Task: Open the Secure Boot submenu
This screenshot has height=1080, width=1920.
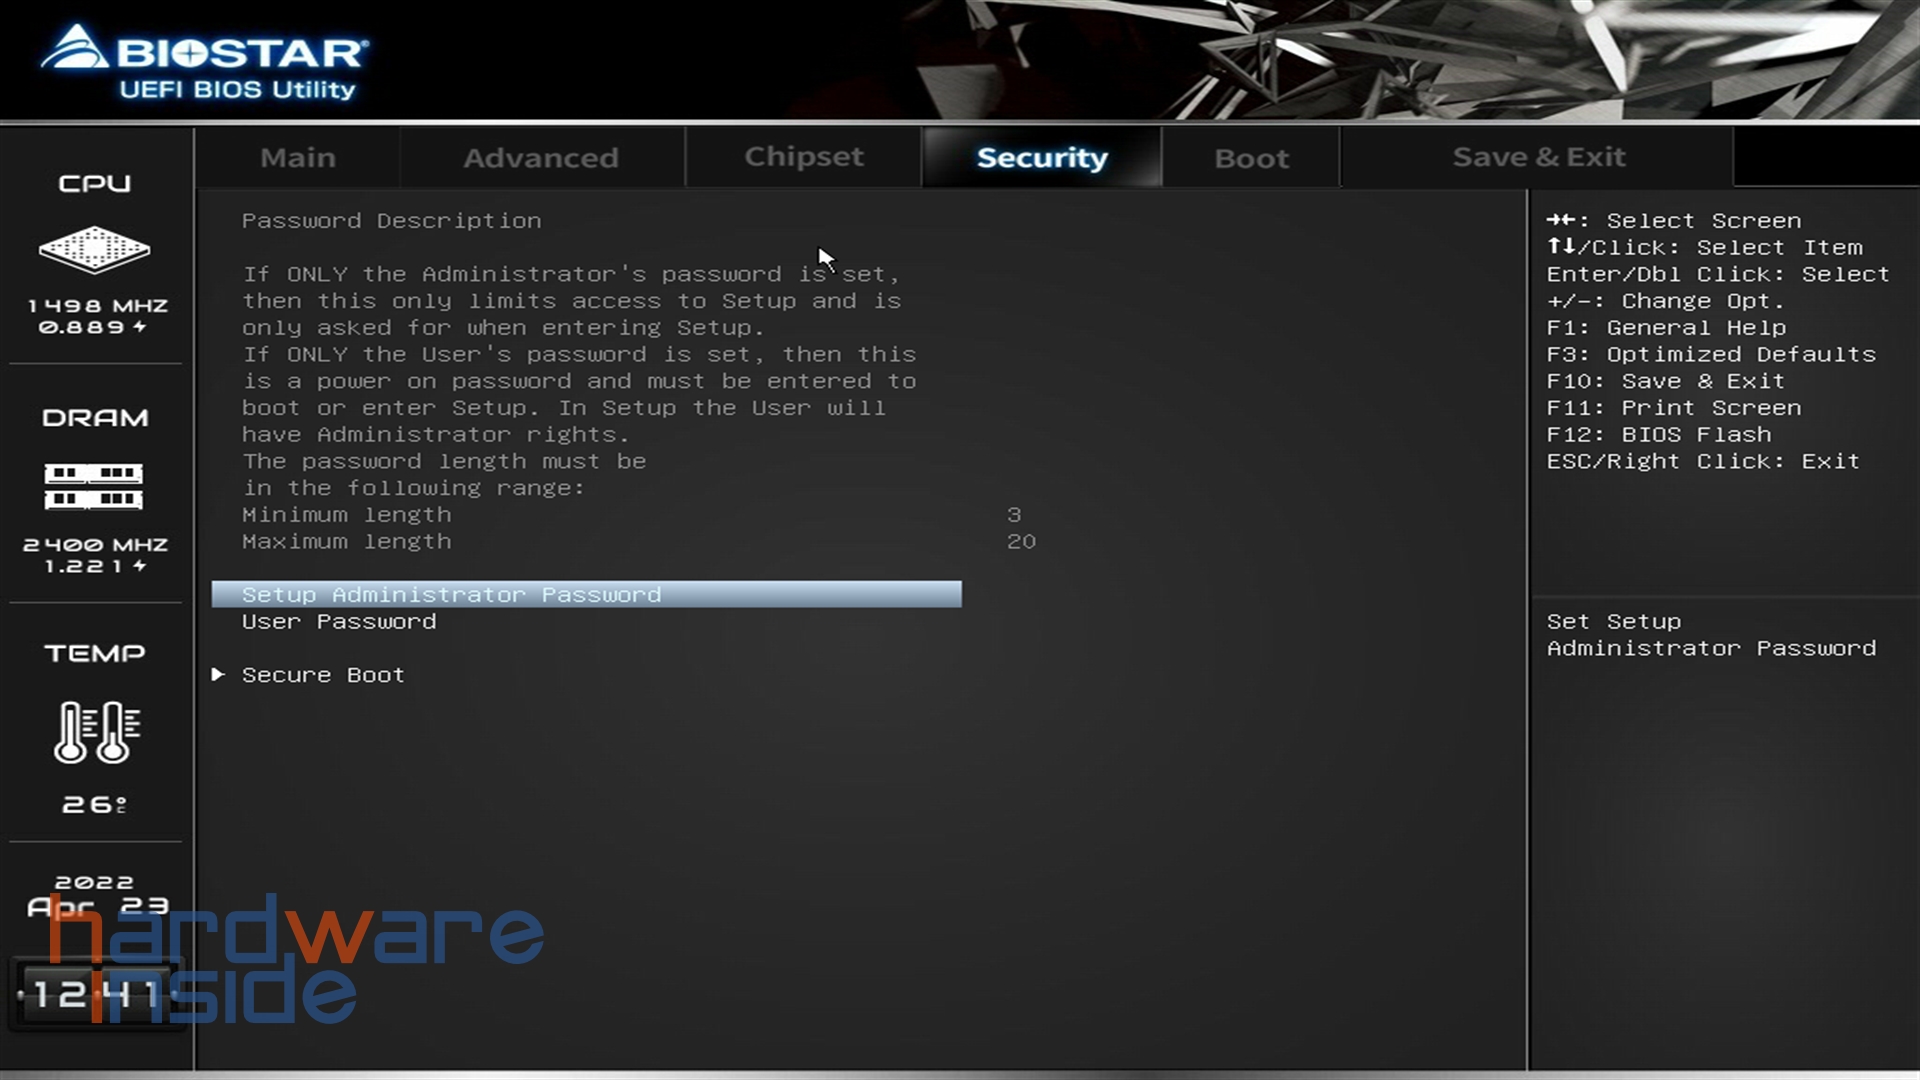Action: (323, 675)
